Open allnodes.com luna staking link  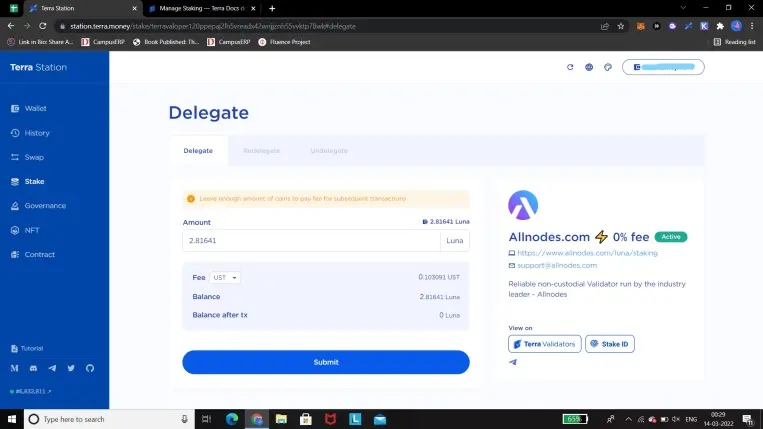tap(587, 253)
